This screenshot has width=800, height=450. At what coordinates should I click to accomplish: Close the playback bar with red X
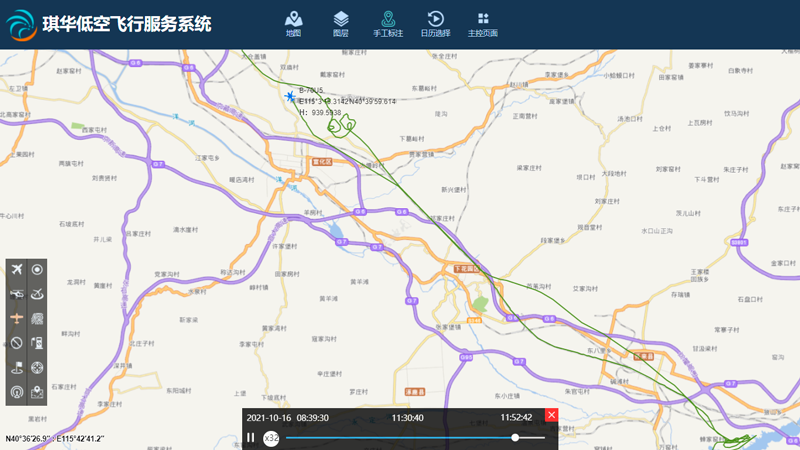(551, 415)
